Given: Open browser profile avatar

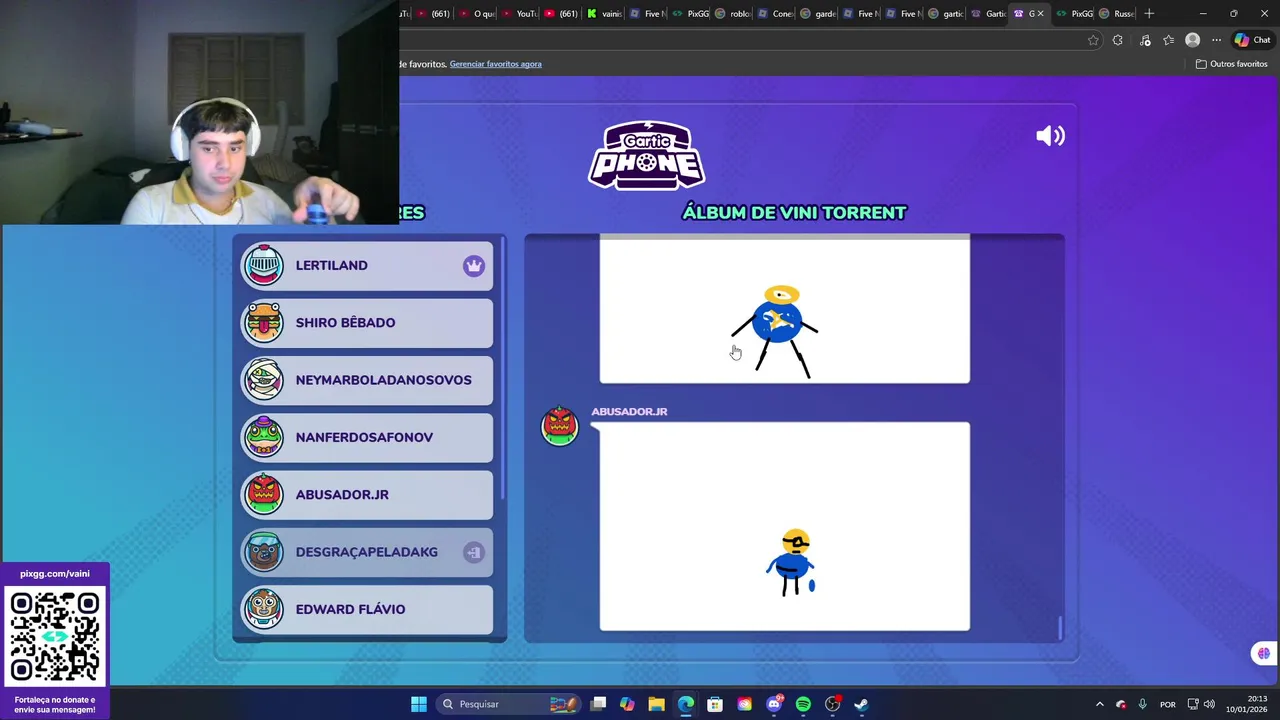Looking at the screenshot, I should pyautogui.click(x=1192, y=40).
